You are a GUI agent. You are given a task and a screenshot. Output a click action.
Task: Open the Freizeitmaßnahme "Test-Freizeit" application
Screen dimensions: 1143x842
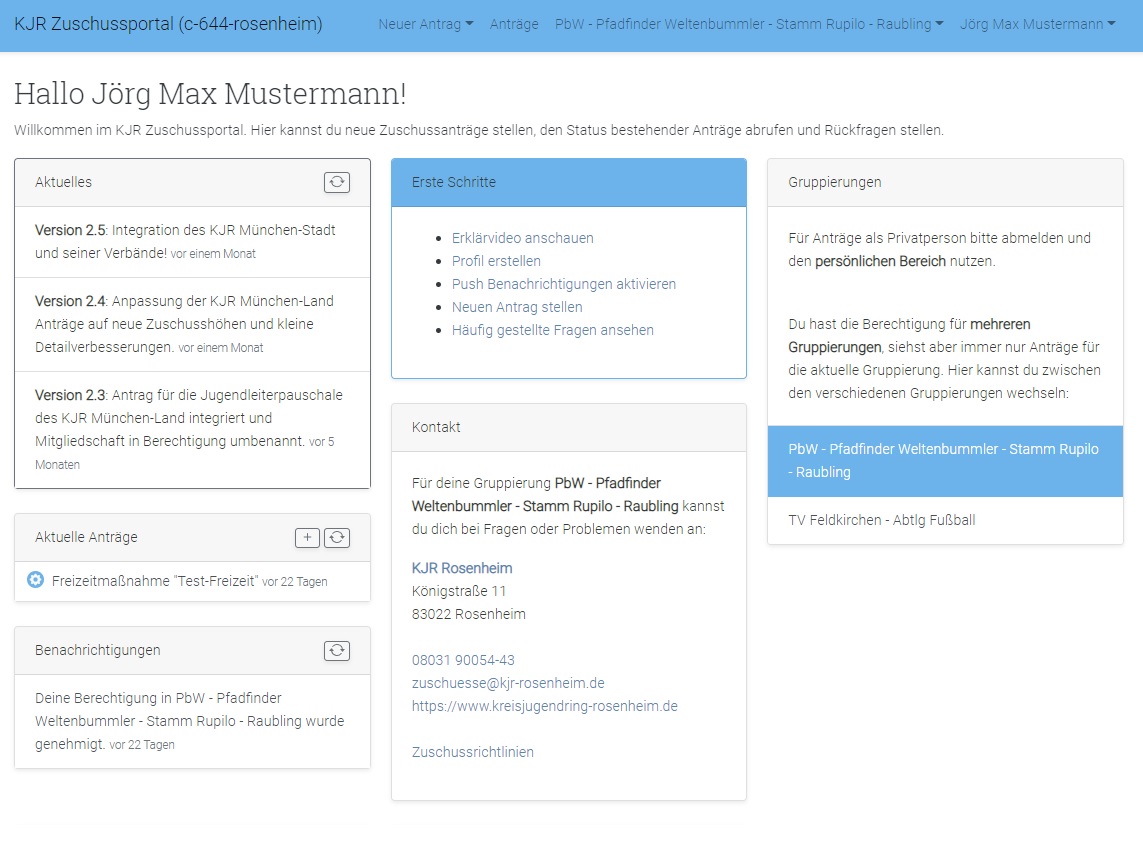point(154,581)
